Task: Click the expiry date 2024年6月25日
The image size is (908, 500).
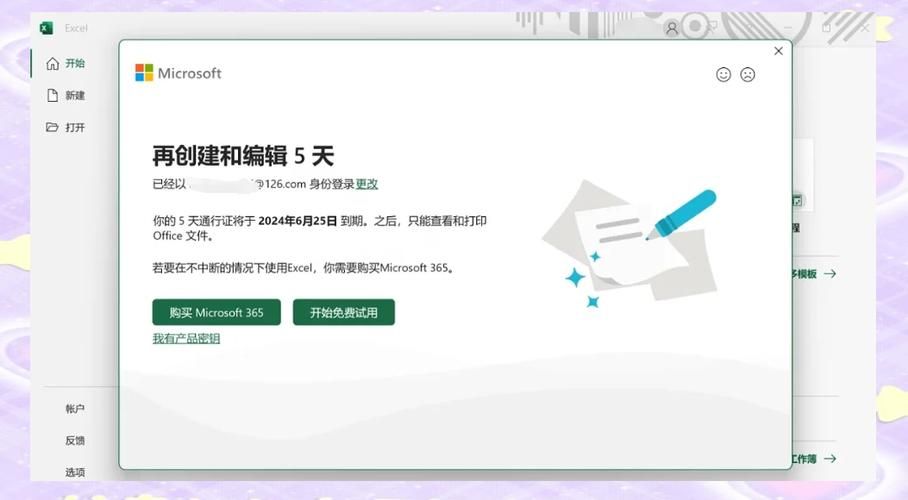Action: coord(298,221)
